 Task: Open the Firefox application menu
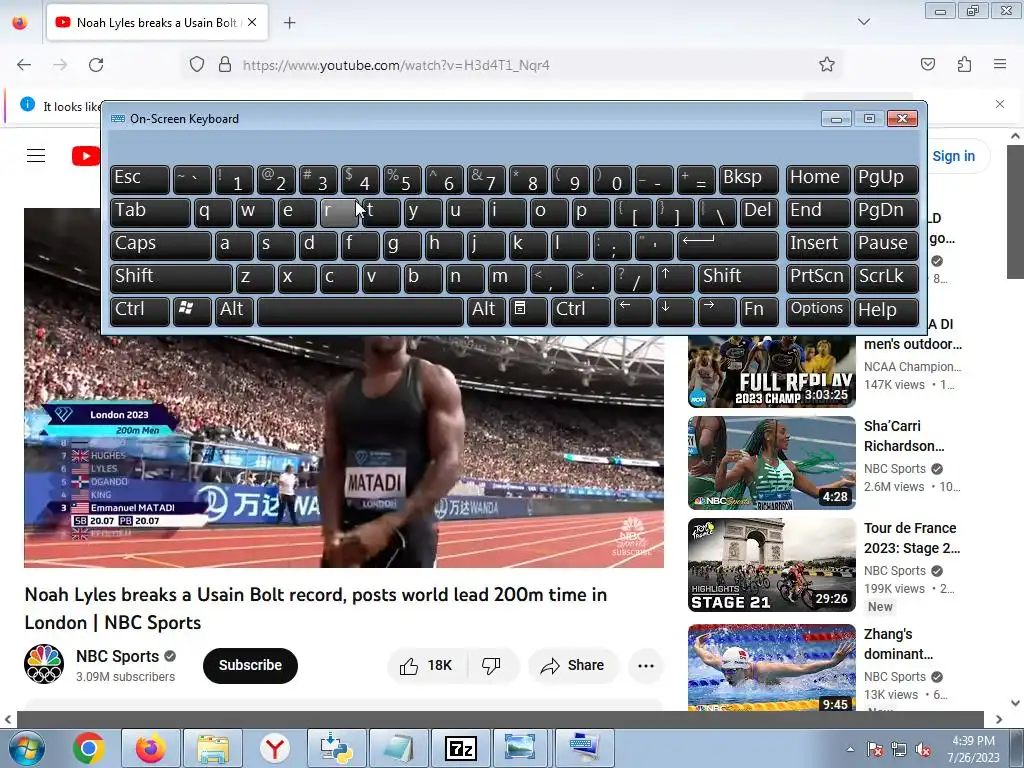click(1000, 64)
